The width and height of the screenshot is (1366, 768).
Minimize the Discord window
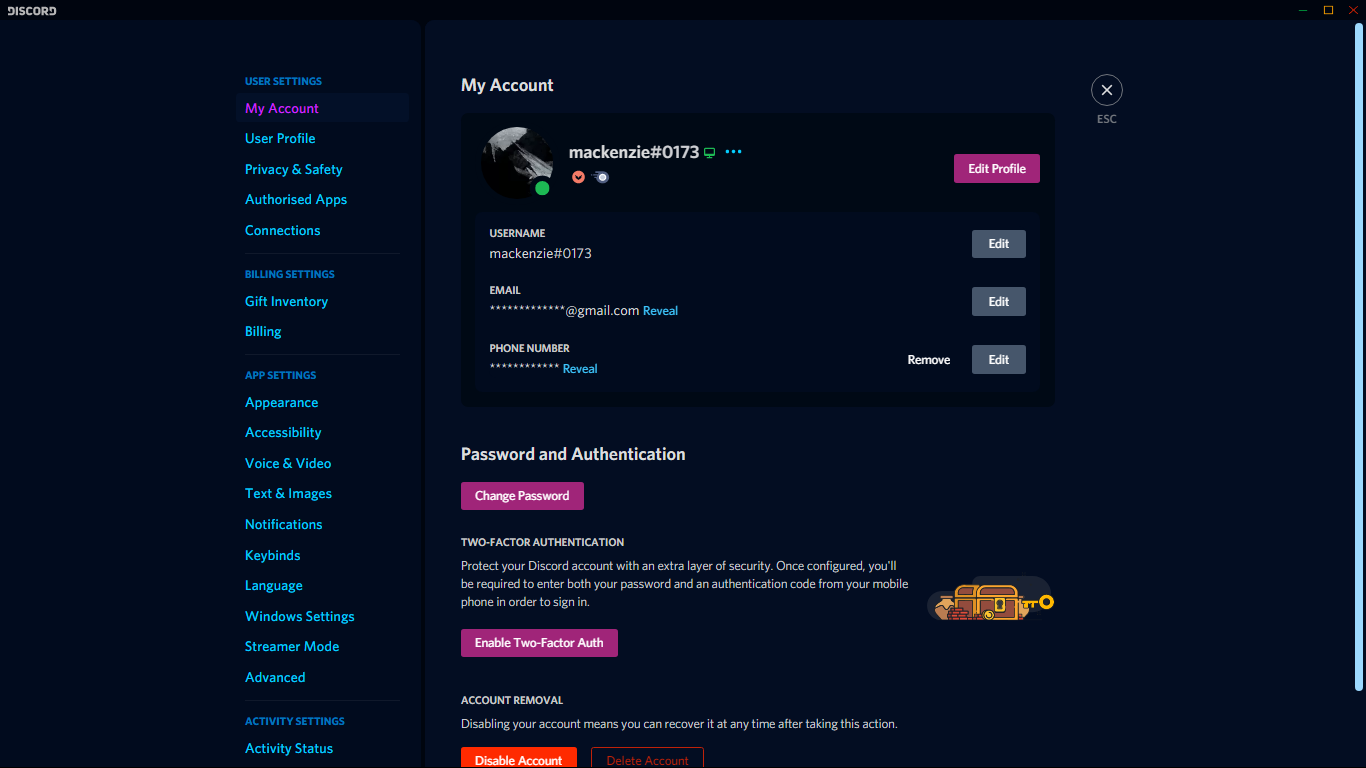click(x=1303, y=10)
